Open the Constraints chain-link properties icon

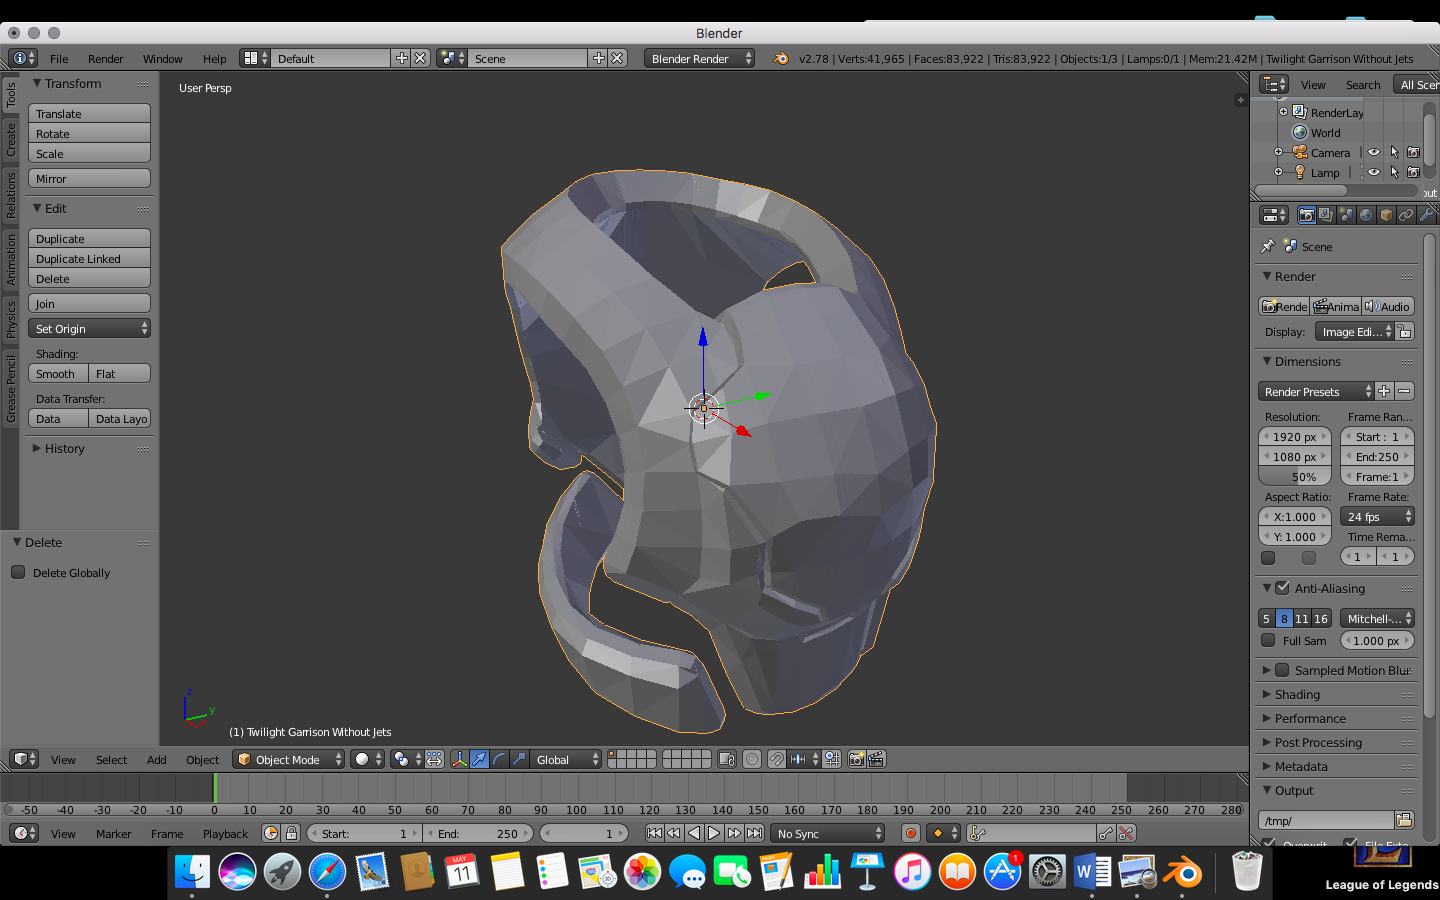[x=1406, y=215]
